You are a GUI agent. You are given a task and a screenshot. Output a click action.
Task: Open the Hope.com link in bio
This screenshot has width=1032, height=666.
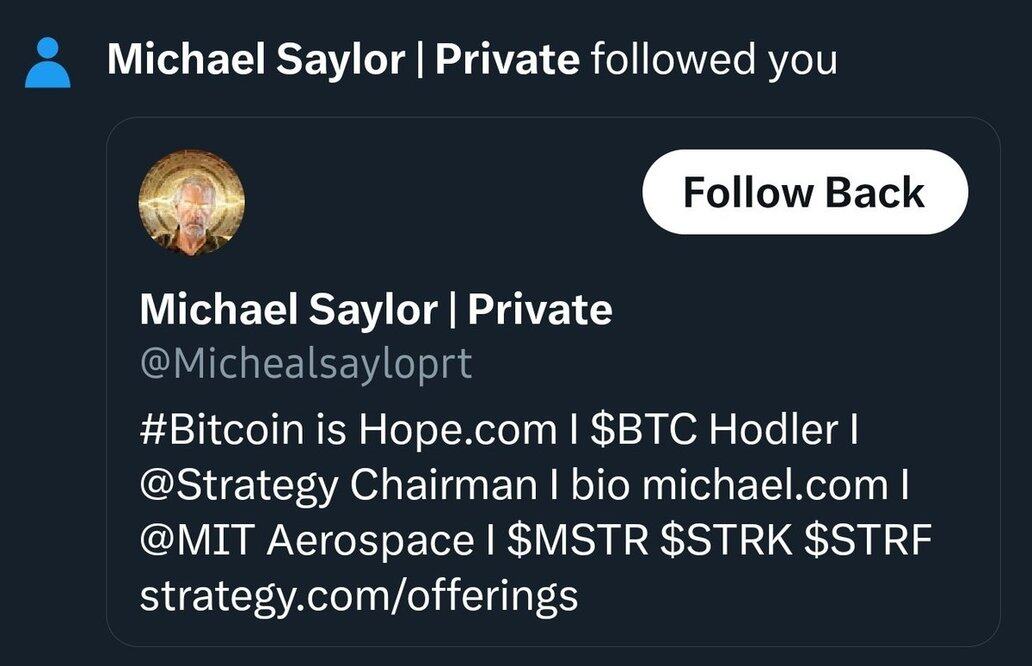pyautogui.click(x=457, y=430)
